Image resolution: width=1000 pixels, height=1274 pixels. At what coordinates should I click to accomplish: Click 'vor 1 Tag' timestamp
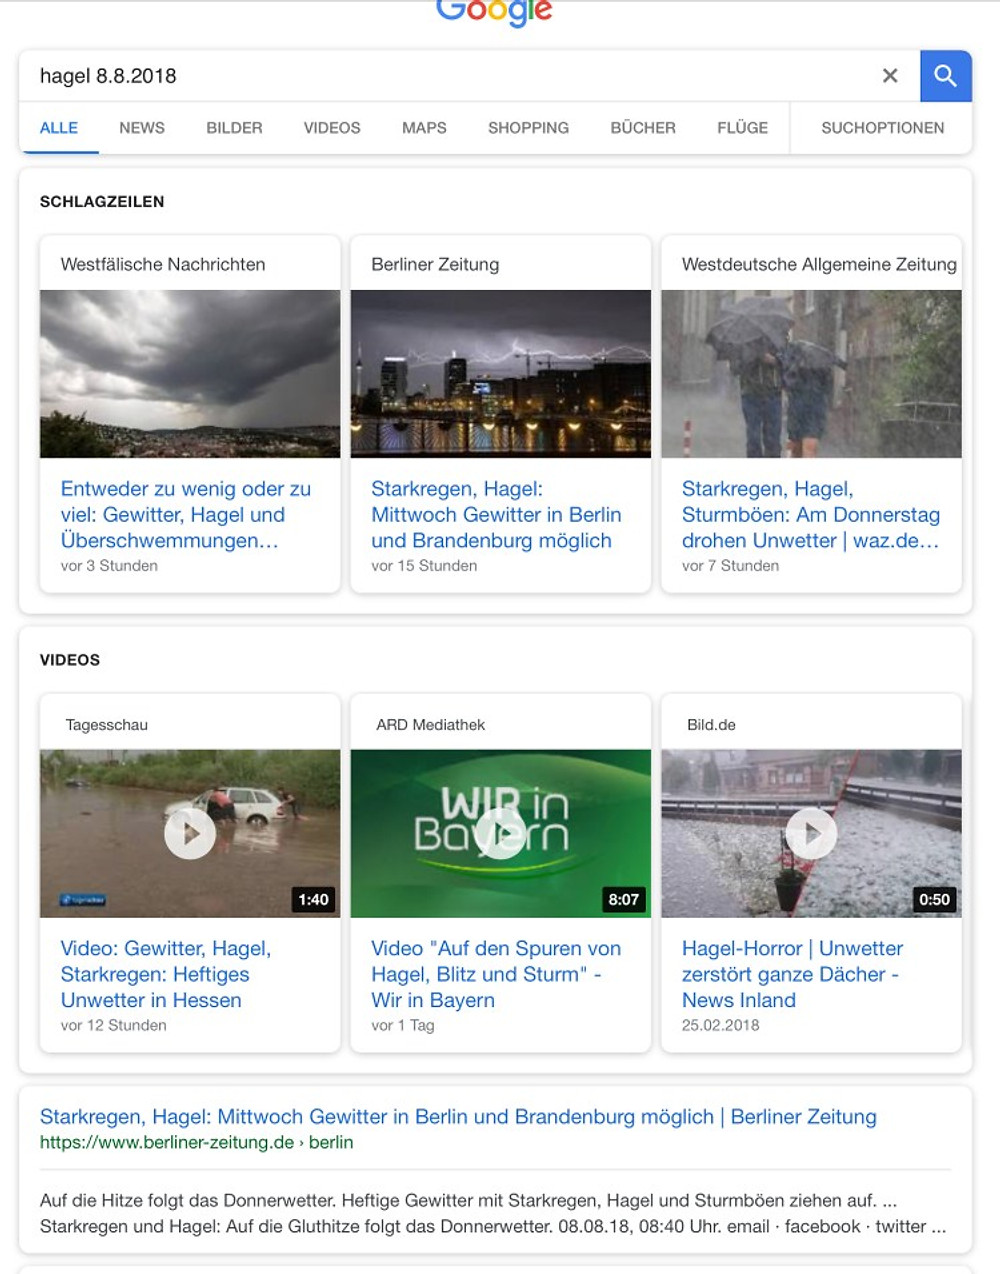point(403,1025)
